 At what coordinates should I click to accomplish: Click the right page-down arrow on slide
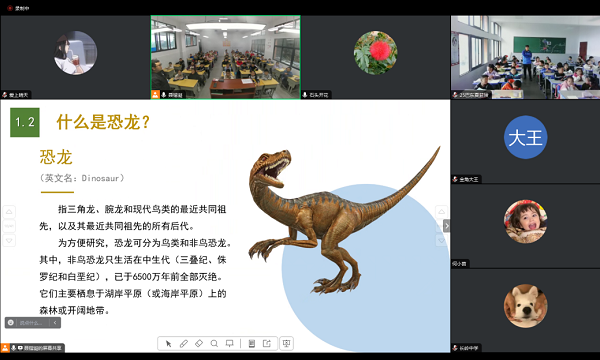tap(441, 240)
